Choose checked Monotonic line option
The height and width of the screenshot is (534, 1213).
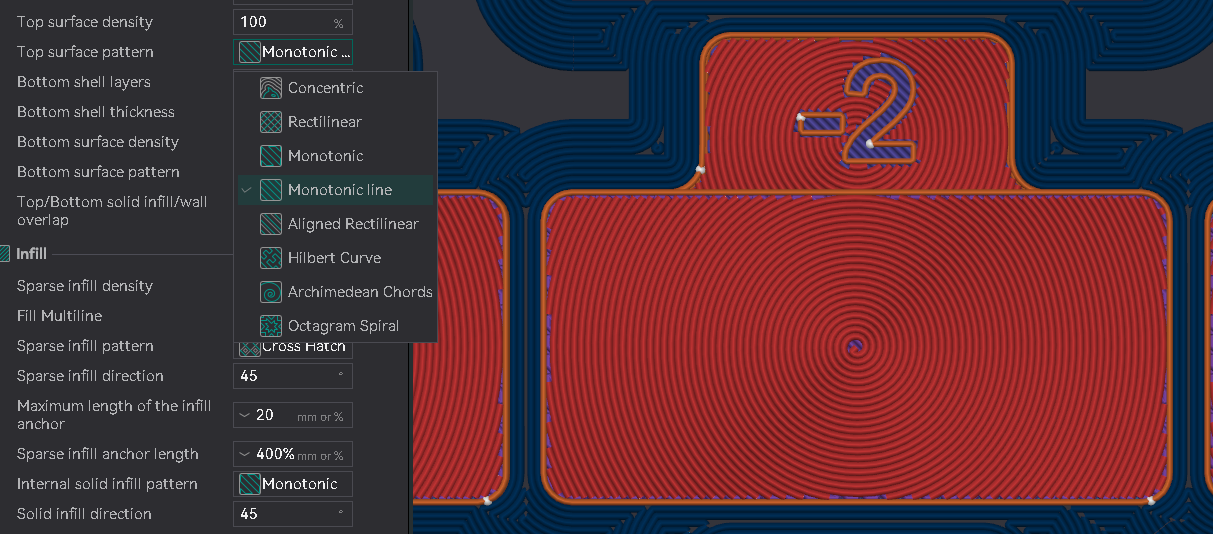[335, 190]
